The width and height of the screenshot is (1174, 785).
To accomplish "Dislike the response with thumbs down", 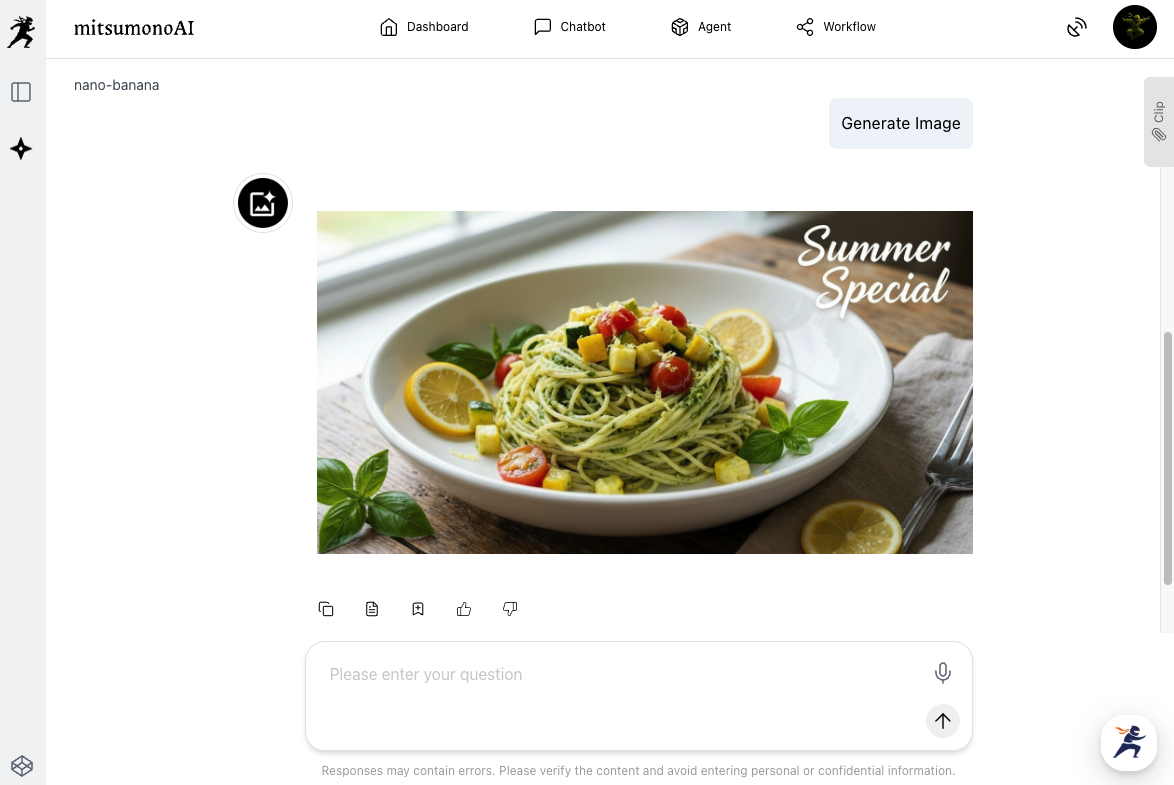I will (510, 609).
